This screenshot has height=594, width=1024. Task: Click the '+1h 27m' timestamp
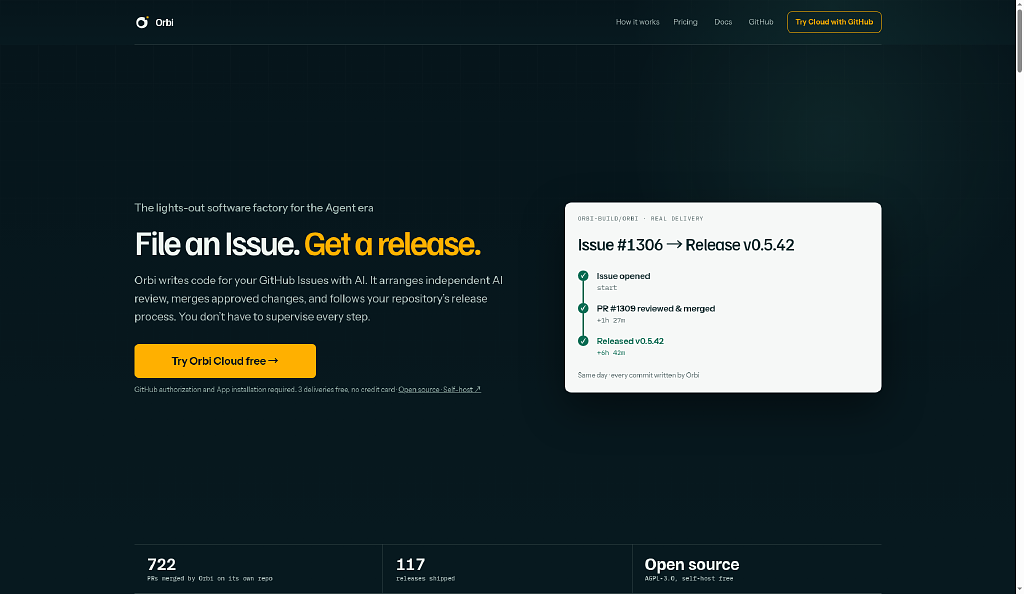pyautogui.click(x=611, y=320)
